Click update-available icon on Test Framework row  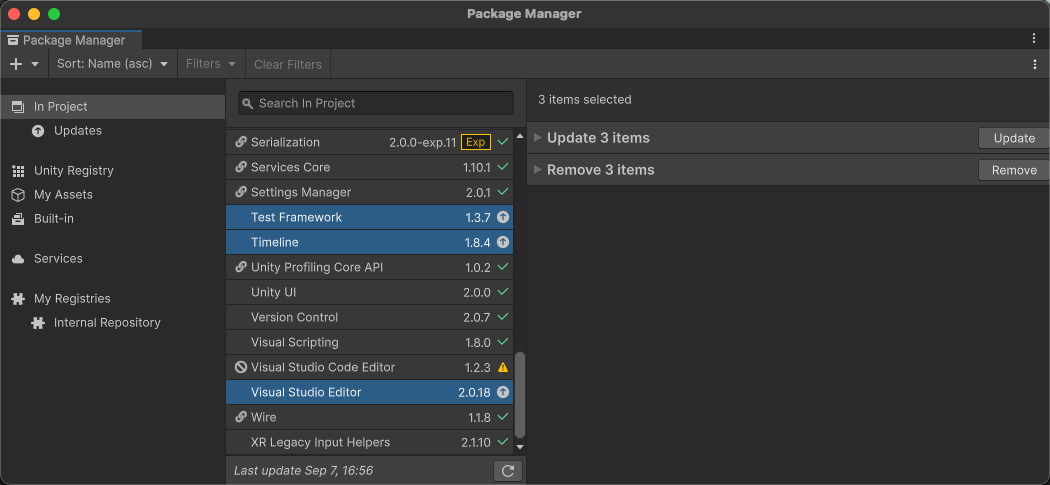point(503,217)
